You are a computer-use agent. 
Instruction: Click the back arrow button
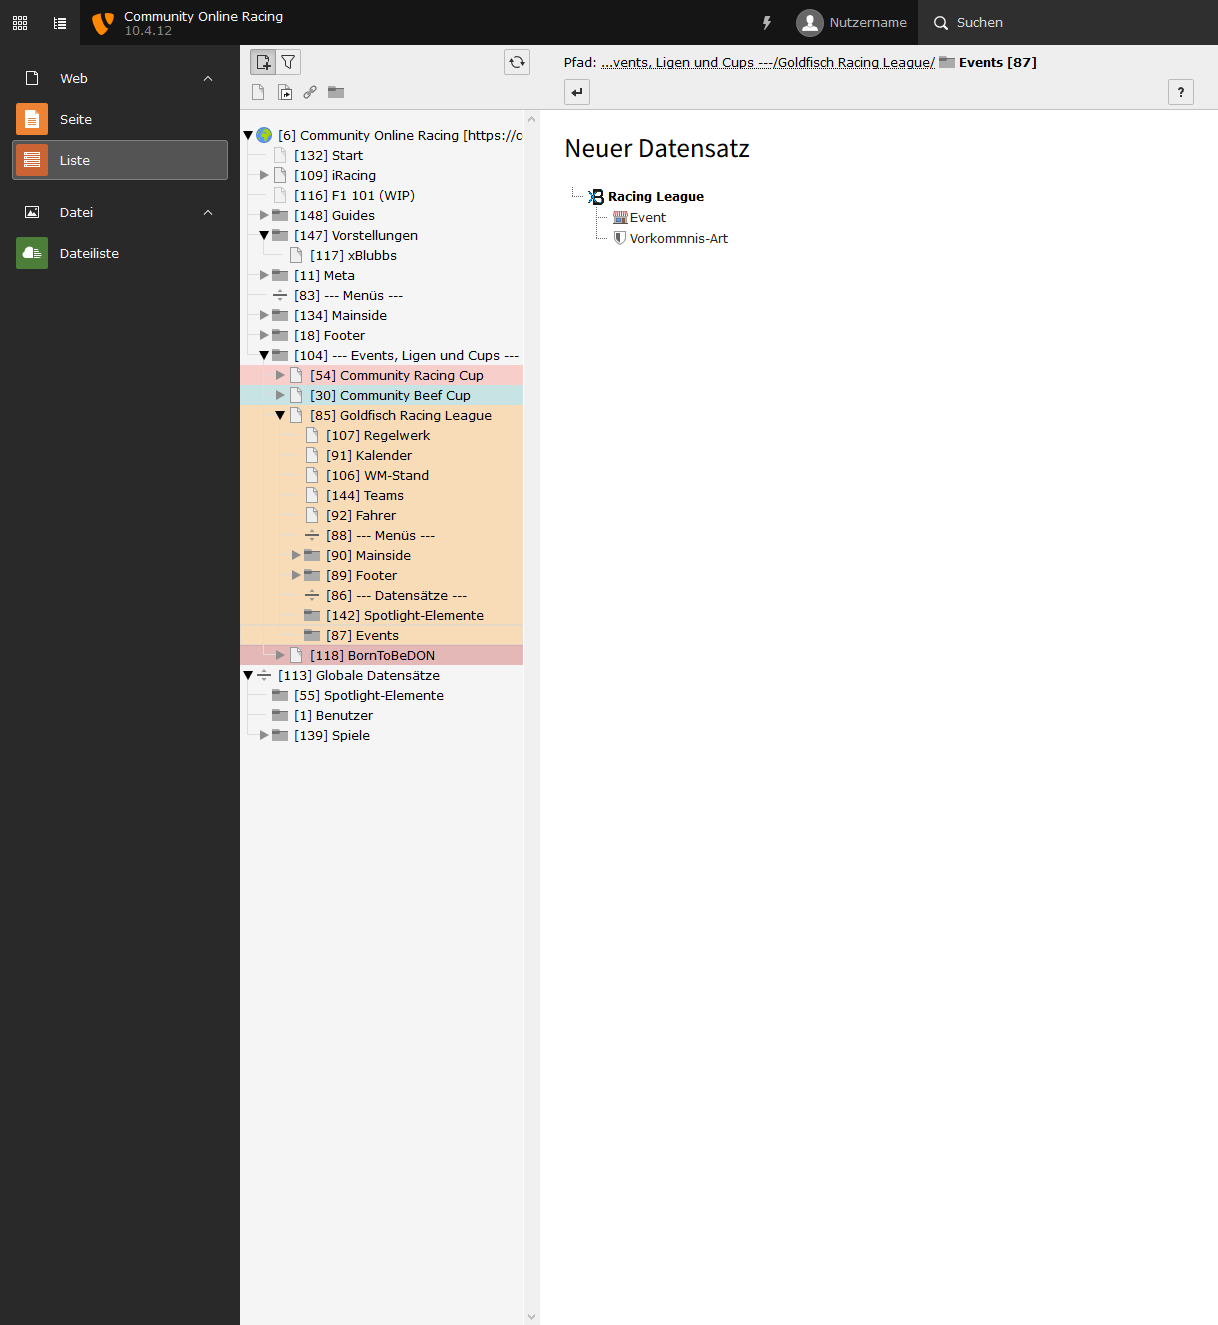[577, 92]
